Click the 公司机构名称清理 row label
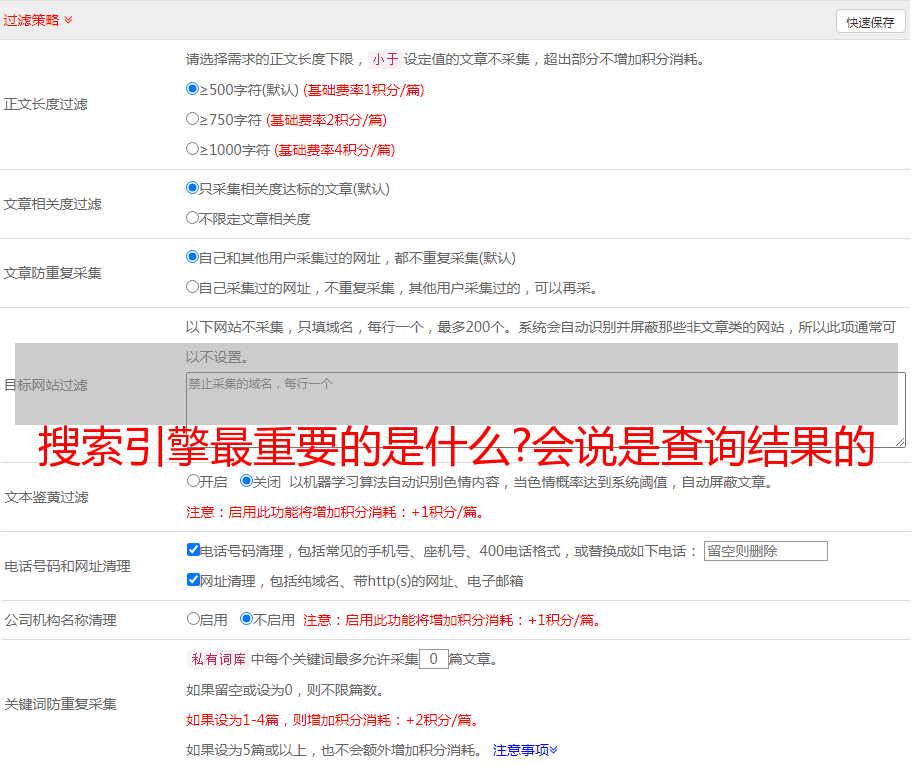 coord(60,620)
